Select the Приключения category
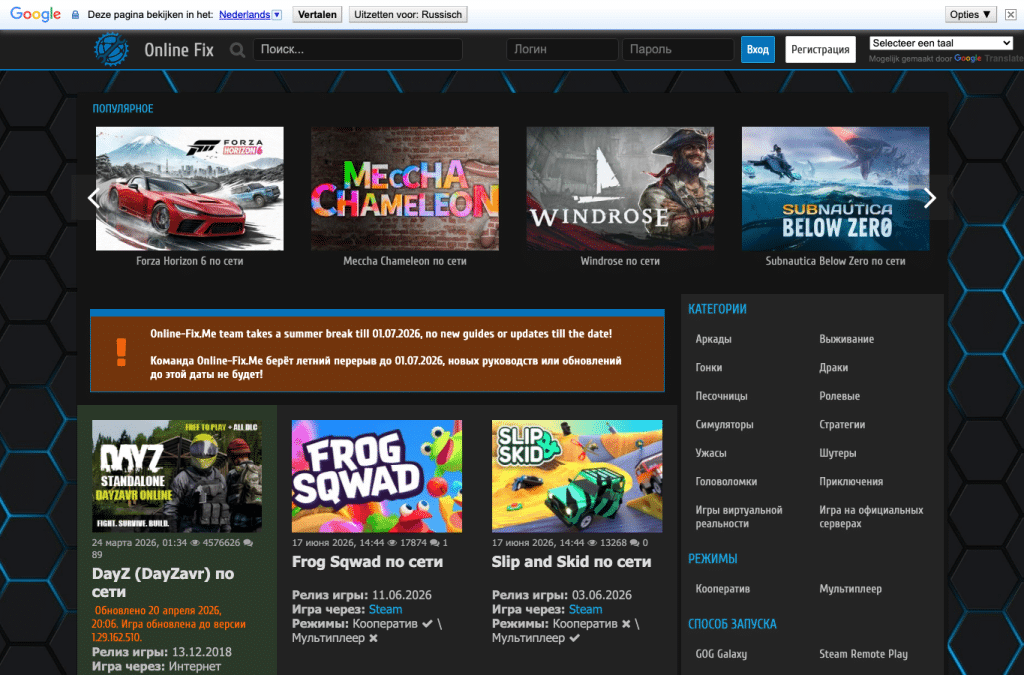Viewport: 1024px width, 675px height. [851, 482]
